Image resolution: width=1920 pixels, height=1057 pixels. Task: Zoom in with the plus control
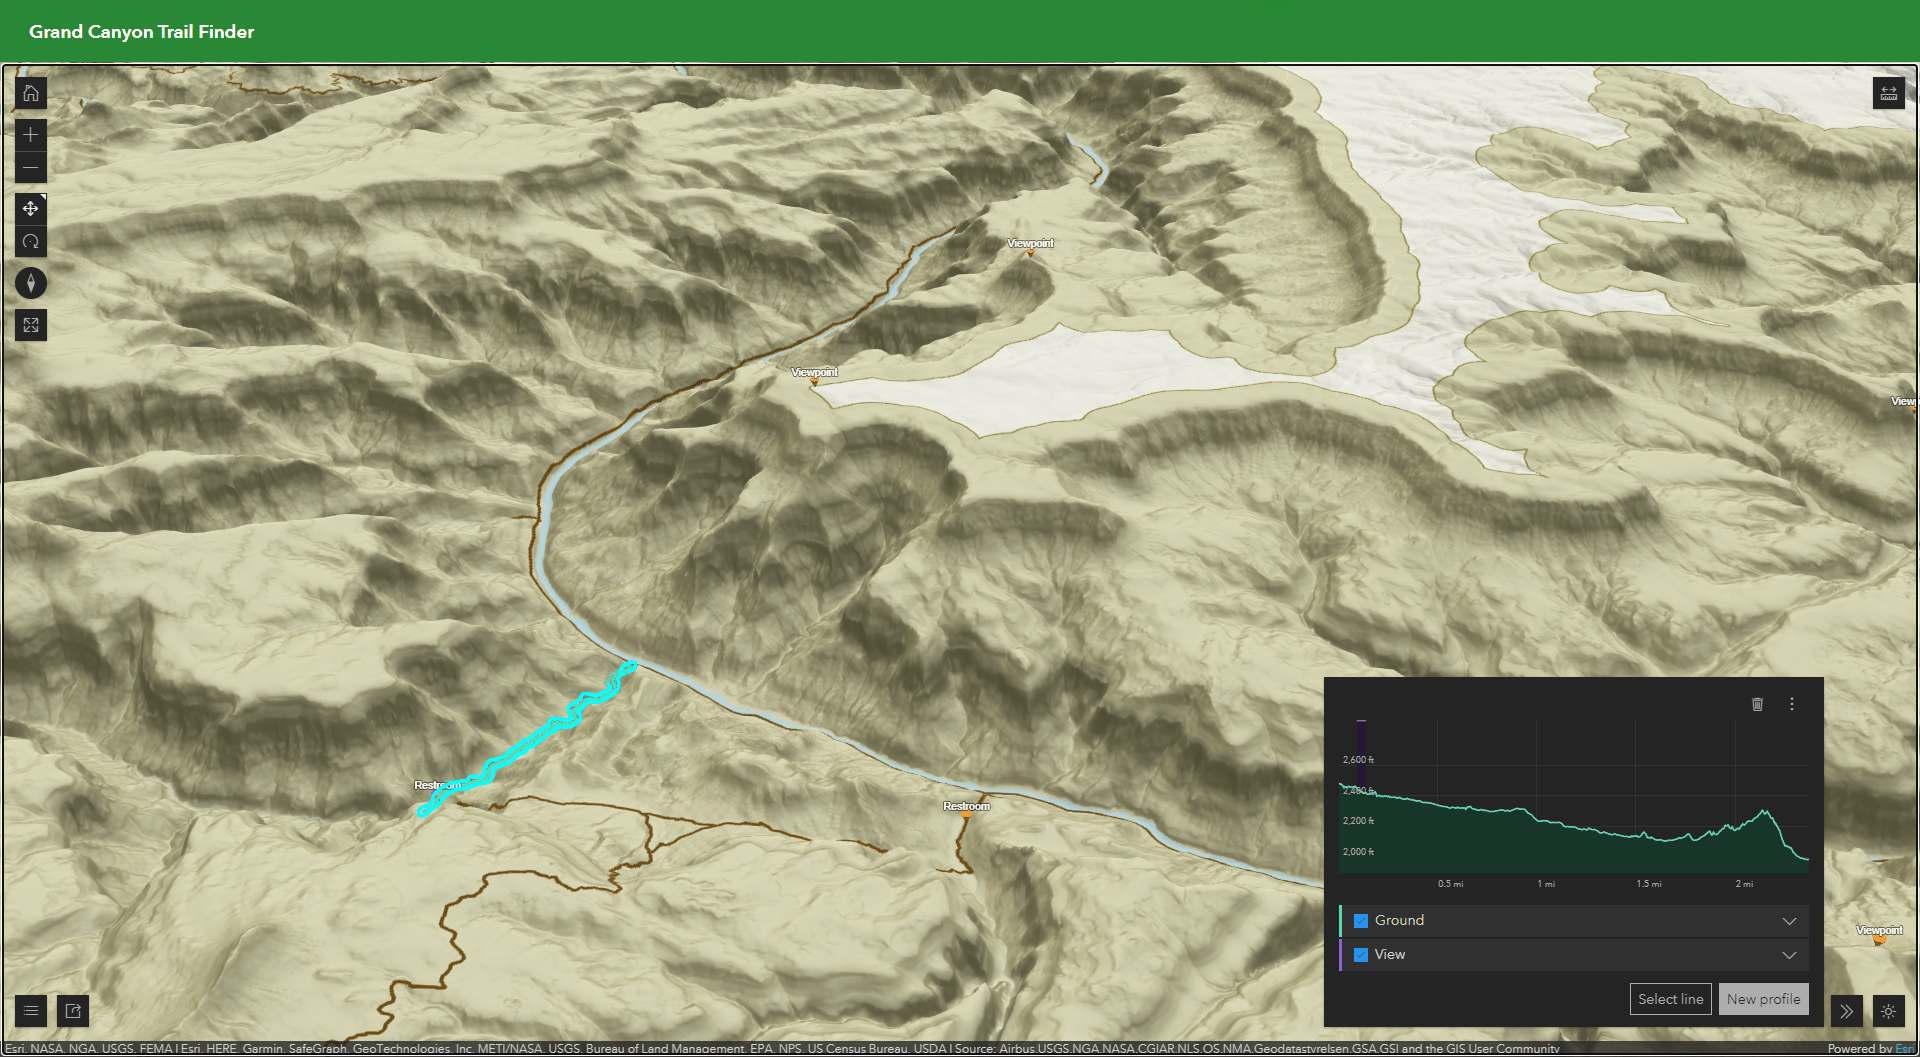pos(31,135)
